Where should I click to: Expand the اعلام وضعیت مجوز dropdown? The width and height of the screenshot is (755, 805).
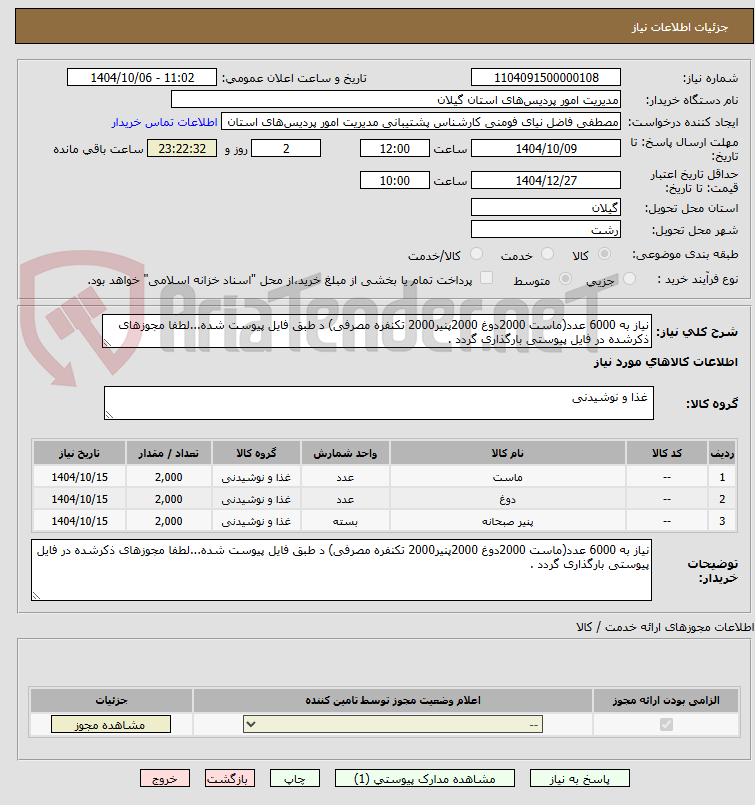[x=393, y=724]
